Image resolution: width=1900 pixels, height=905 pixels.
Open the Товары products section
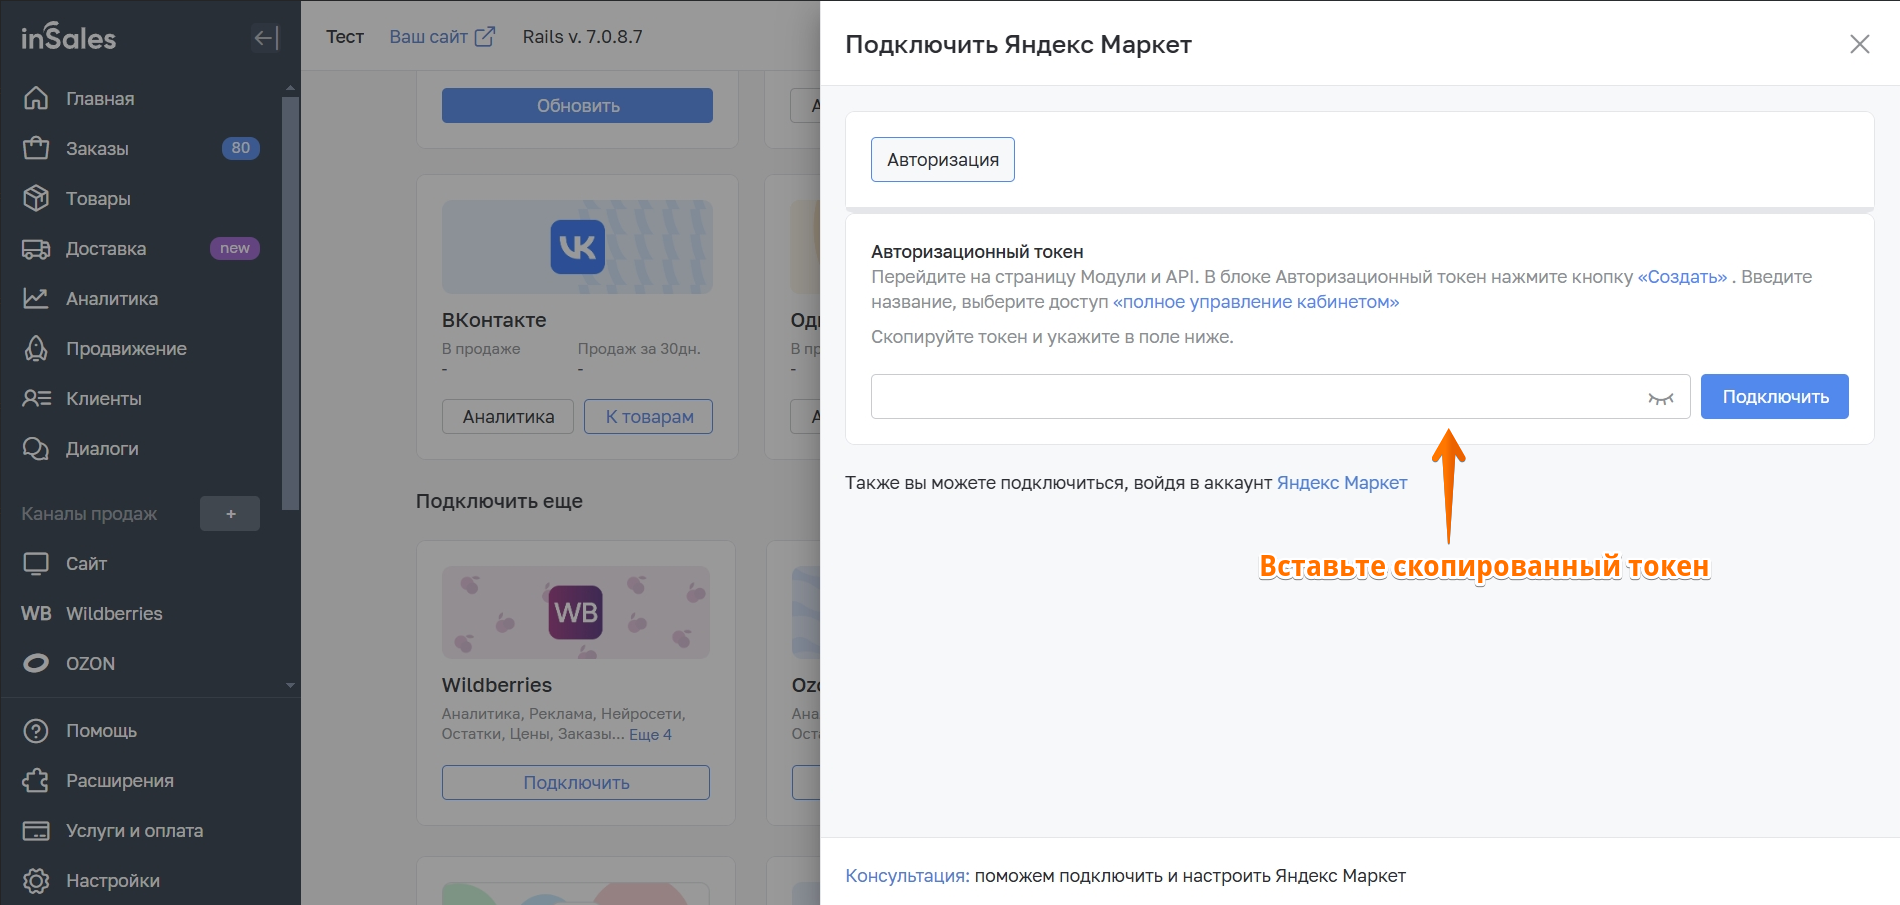point(98,199)
